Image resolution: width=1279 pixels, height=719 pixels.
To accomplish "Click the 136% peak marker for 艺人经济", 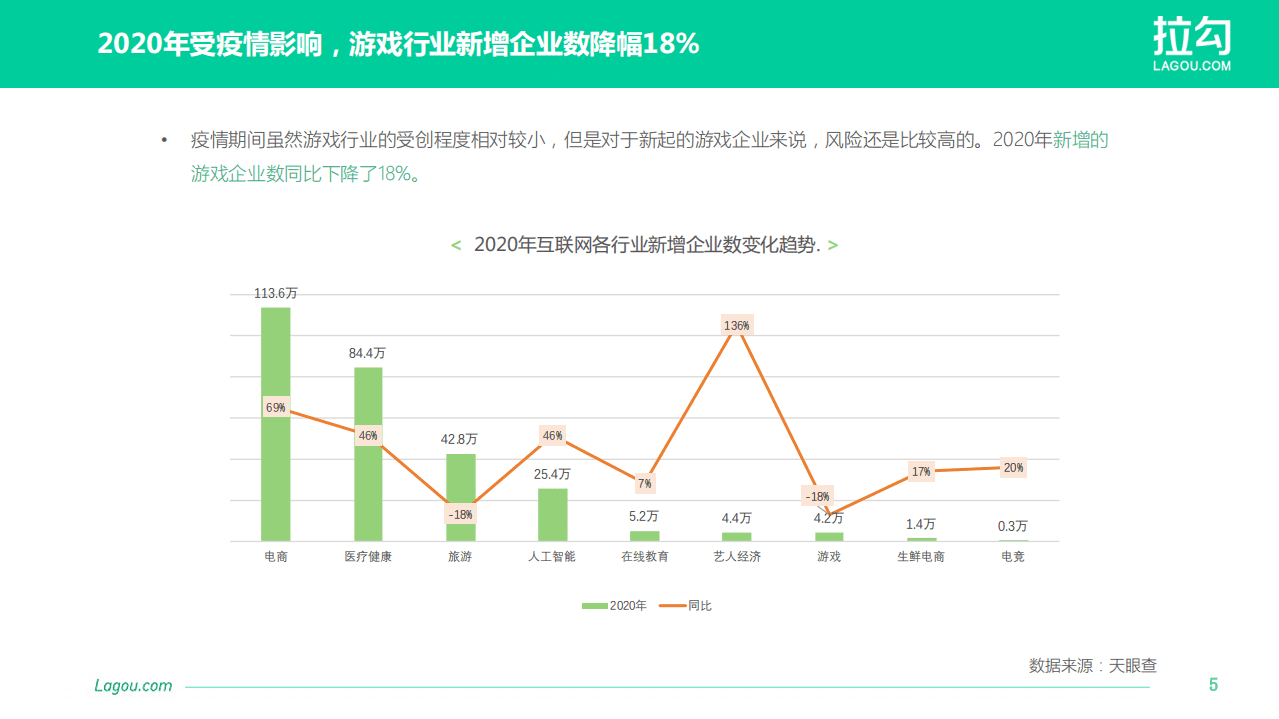I will (x=735, y=324).
